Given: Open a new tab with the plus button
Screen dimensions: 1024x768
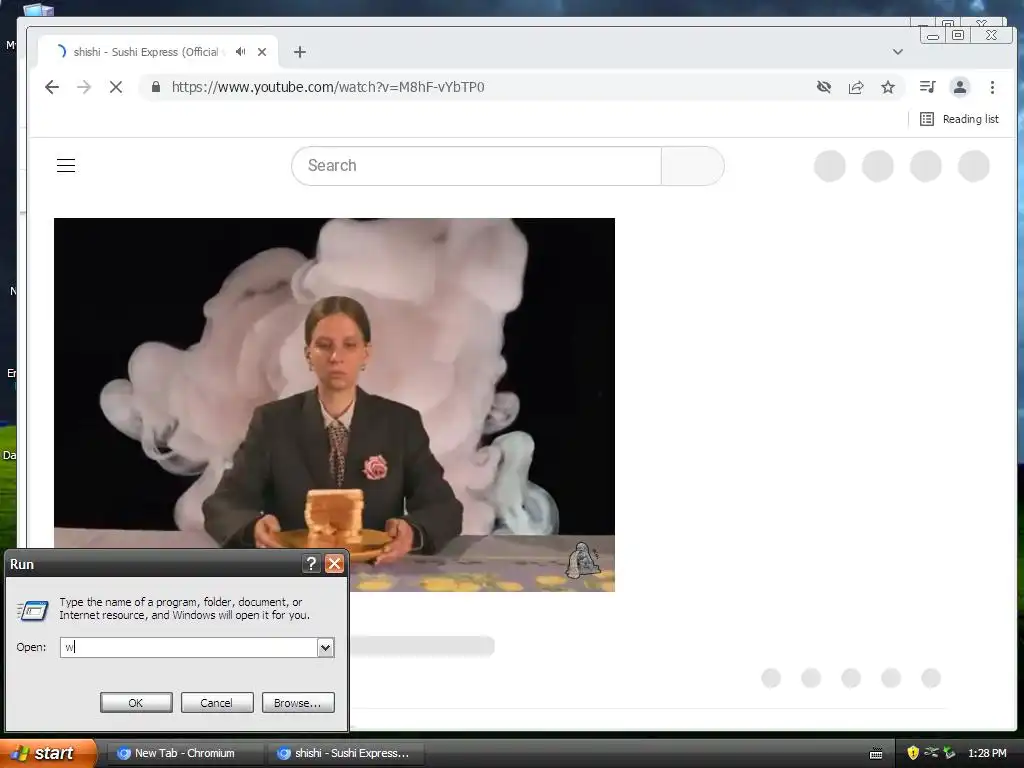Looking at the screenshot, I should point(300,52).
